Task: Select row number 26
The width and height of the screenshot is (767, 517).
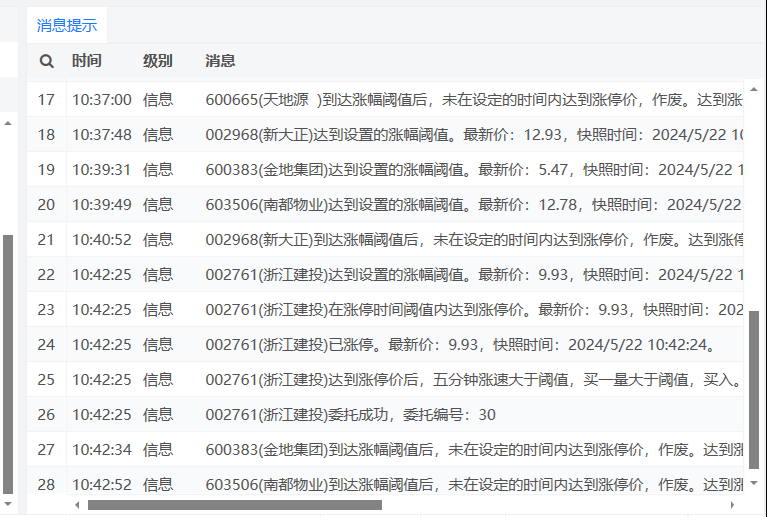Action: (x=46, y=415)
